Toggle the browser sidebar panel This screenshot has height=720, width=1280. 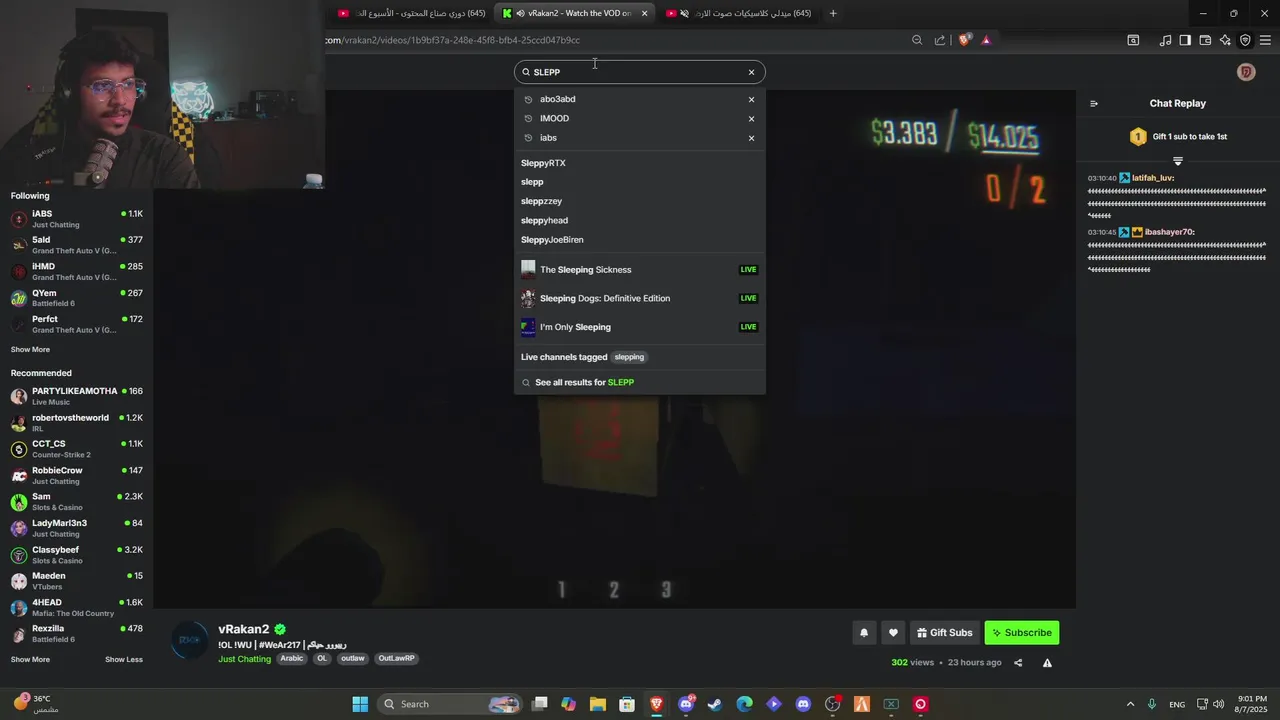pos(1185,40)
